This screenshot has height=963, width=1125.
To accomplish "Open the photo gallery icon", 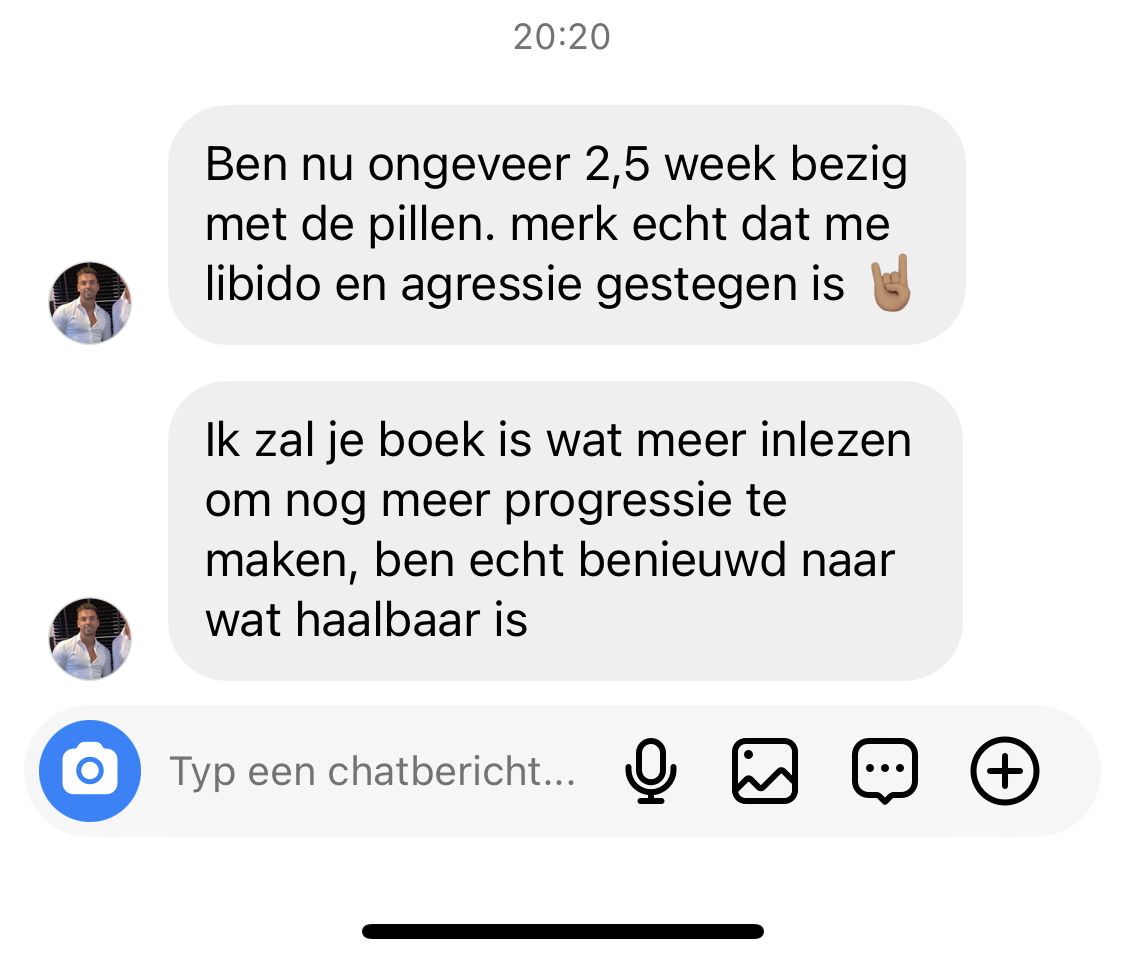I will pos(765,771).
